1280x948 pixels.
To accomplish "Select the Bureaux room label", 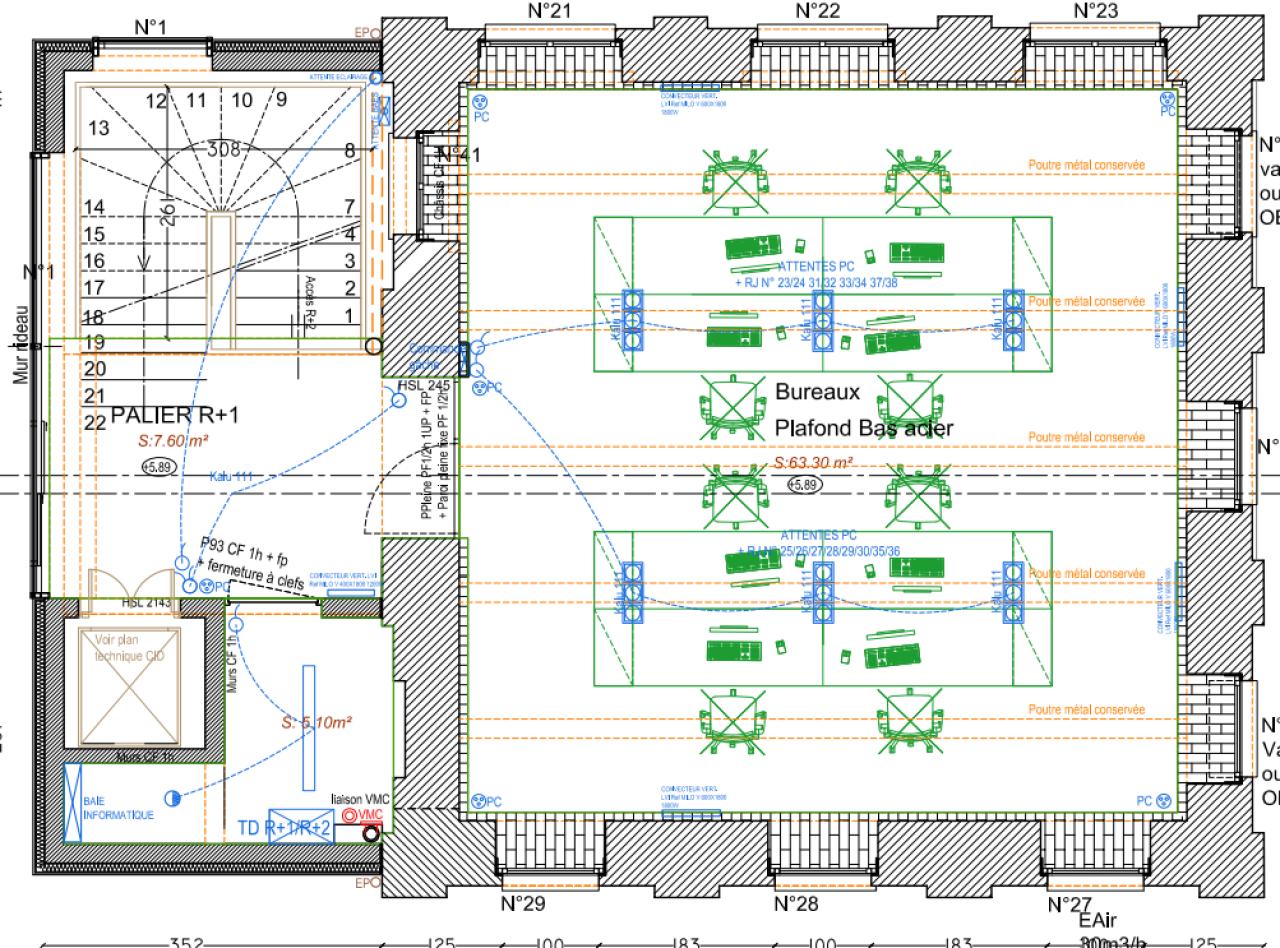I will point(817,393).
